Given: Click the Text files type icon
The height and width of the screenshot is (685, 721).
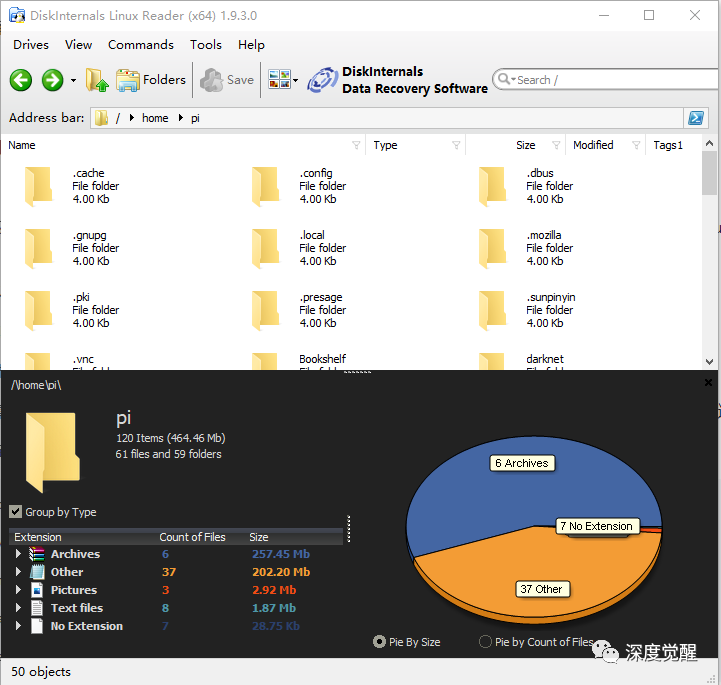Looking at the screenshot, I should 37,608.
